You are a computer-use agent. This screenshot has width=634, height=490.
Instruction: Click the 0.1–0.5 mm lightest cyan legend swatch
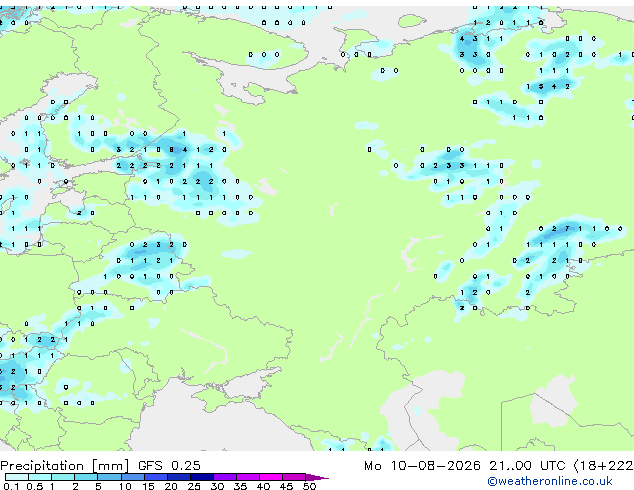point(17,477)
